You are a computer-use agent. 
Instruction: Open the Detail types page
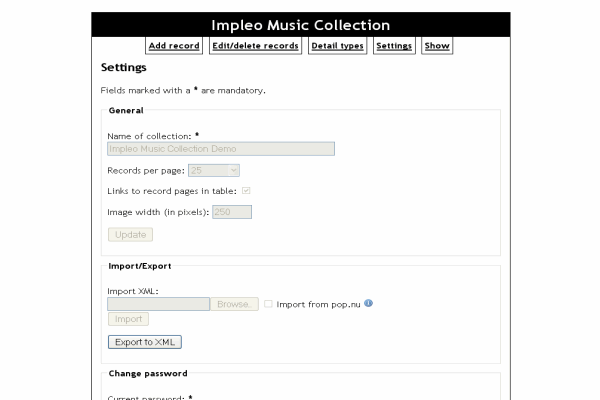pos(337,46)
